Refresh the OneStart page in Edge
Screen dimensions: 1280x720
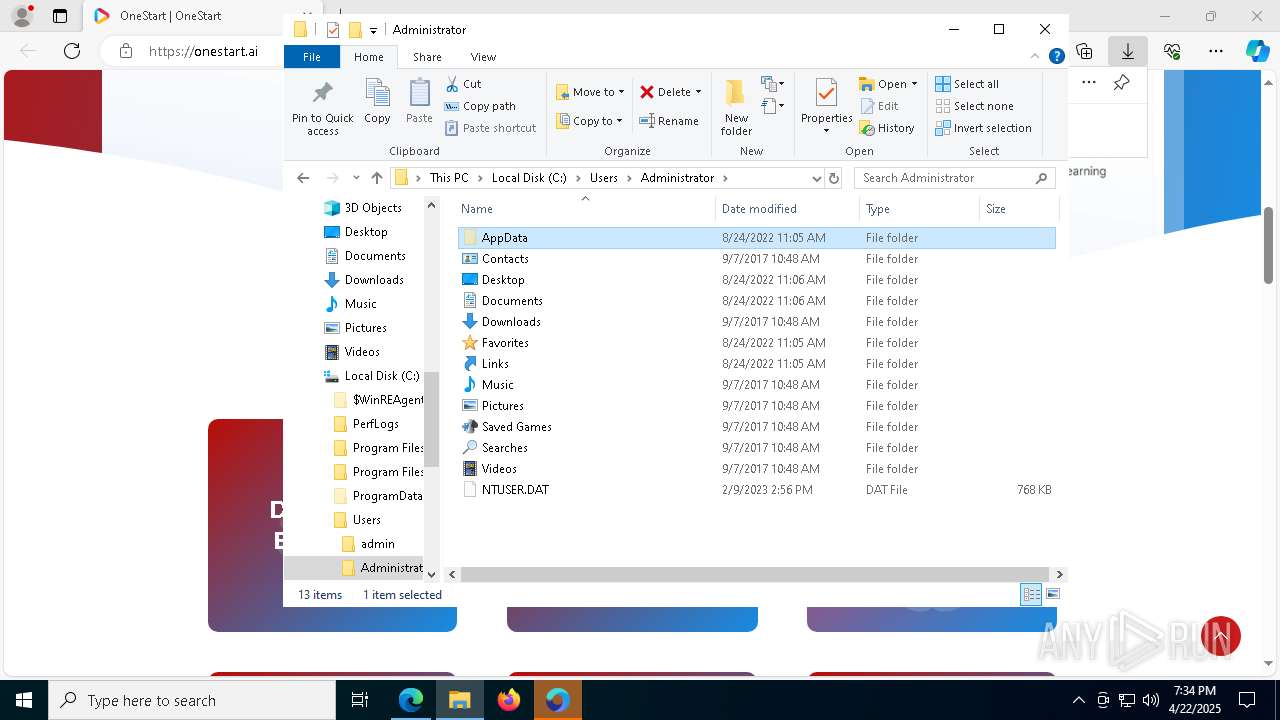[x=72, y=51]
